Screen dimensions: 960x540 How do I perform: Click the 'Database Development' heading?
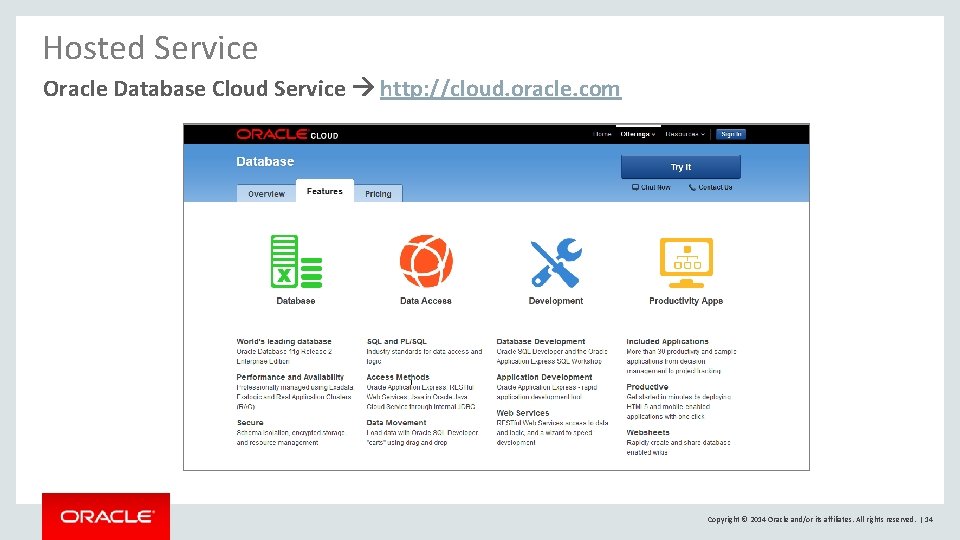541,342
